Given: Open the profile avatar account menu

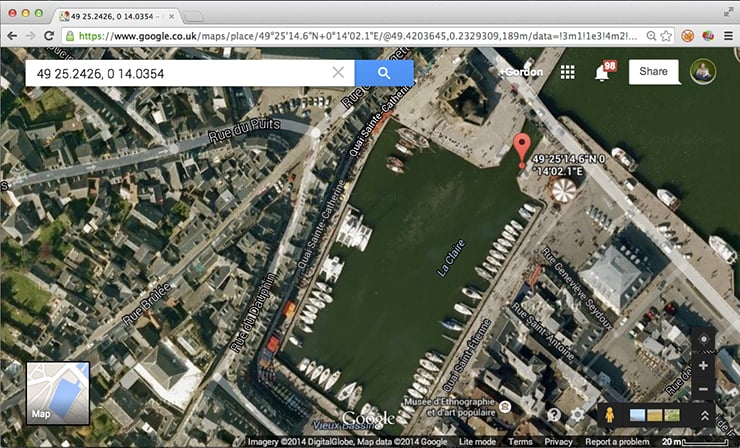Looking at the screenshot, I should pos(703,72).
